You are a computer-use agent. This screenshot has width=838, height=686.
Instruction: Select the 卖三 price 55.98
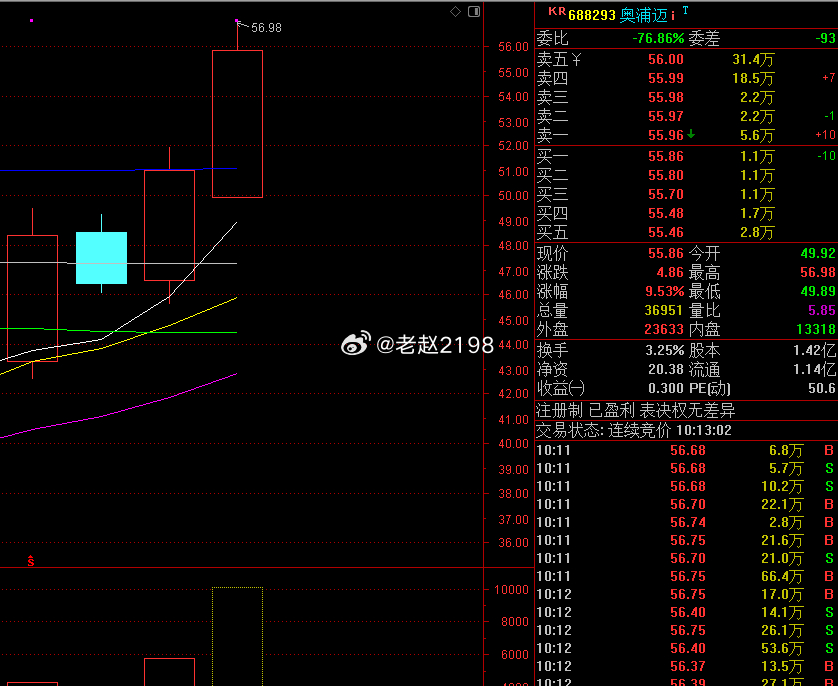point(665,97)
